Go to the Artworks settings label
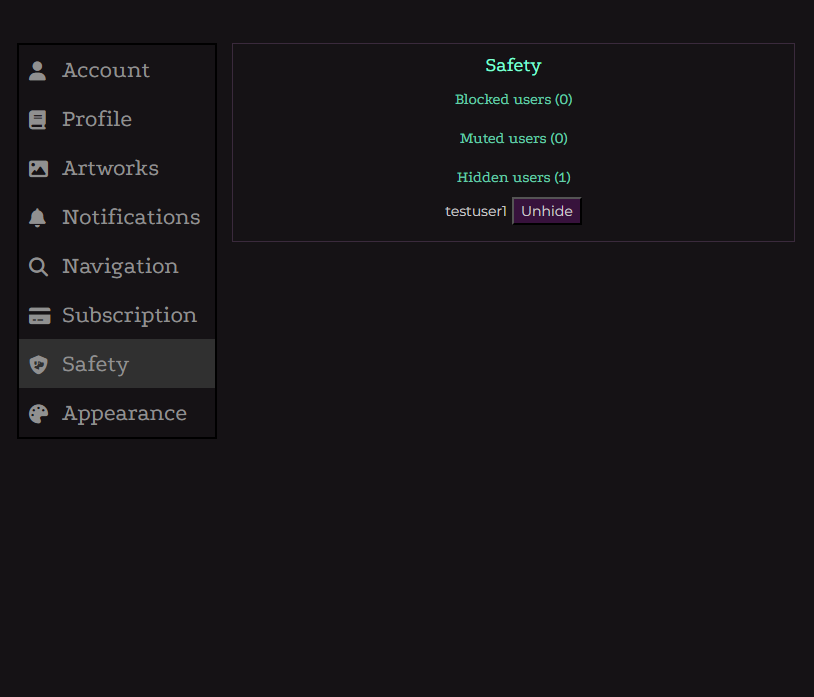 [110, 168]
